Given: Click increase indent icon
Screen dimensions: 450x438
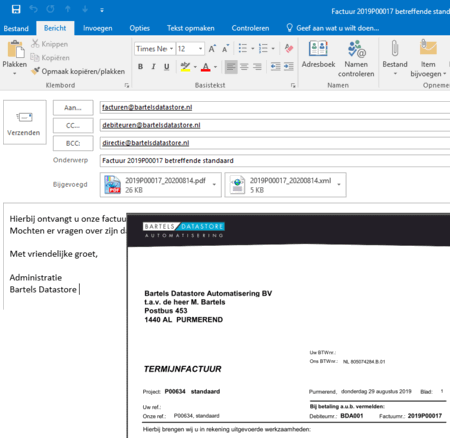Looking at the screenshot, I should pyautogui.click(x=289, y=67).
